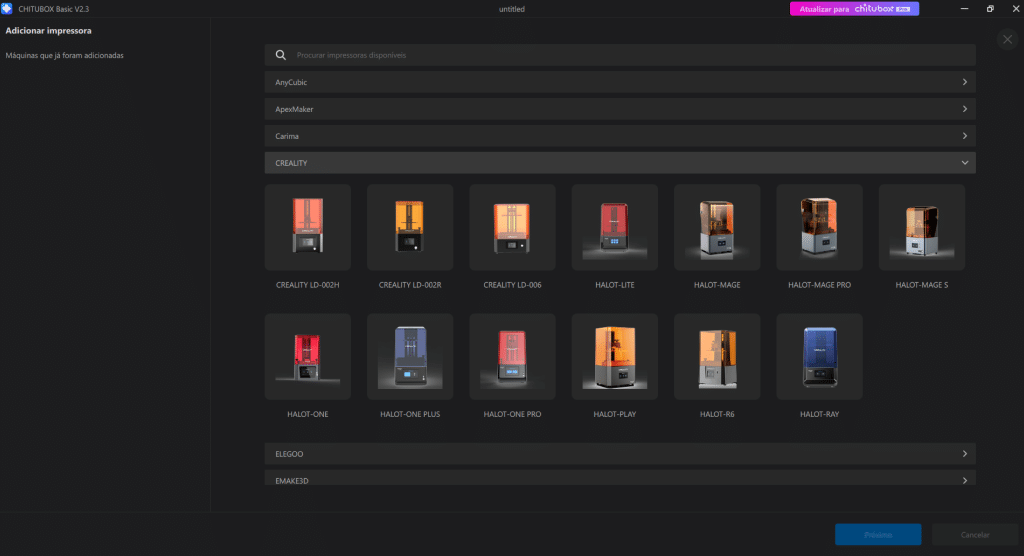Expand the Carima chevron arrow
Screen dimensions: 1024x556
[965, 136]
